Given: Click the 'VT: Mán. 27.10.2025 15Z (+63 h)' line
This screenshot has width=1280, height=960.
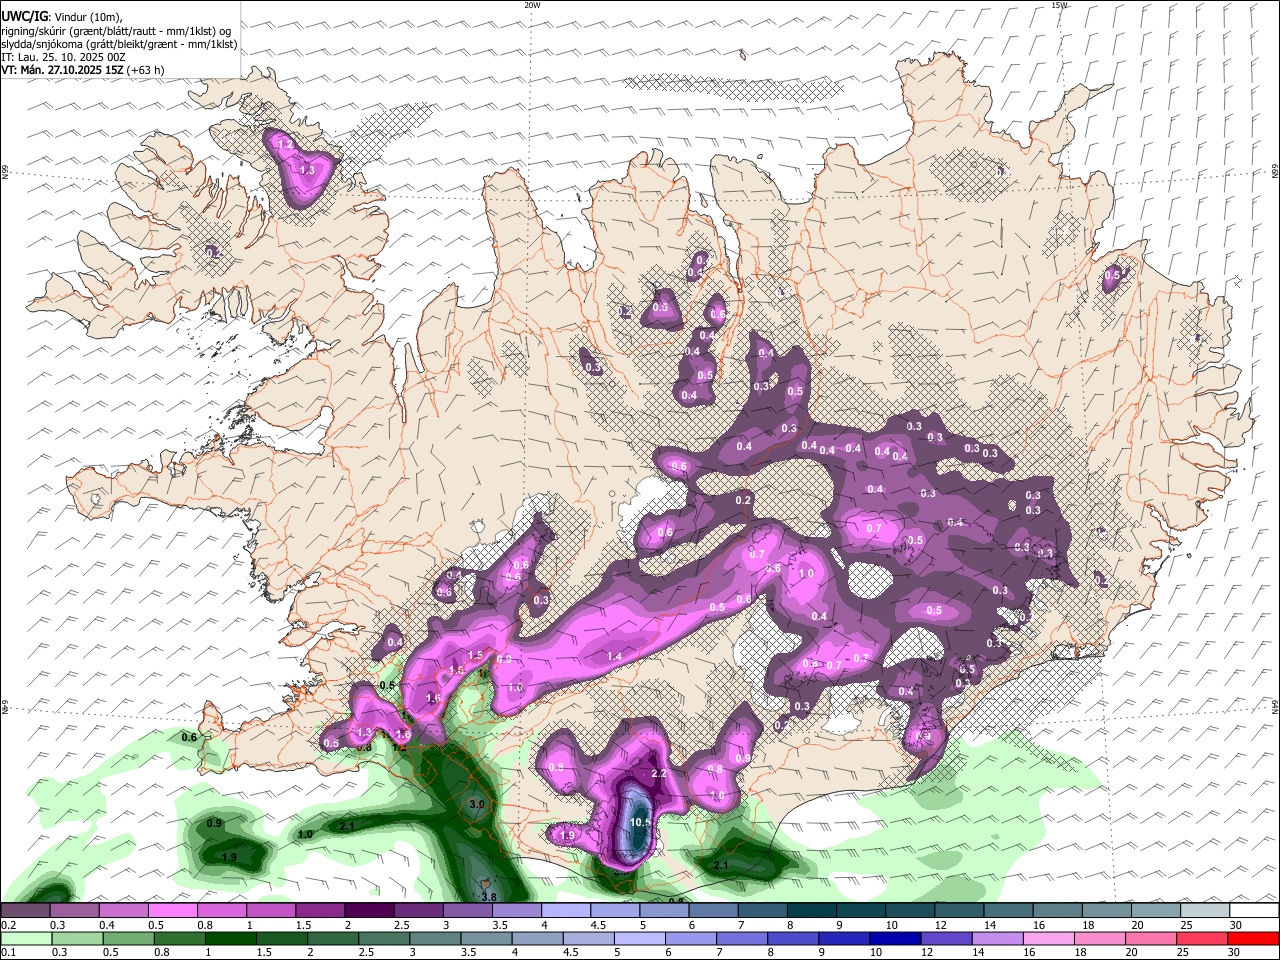Looking at the screenshot, I should pyautogui.click(x=83, y=70).
